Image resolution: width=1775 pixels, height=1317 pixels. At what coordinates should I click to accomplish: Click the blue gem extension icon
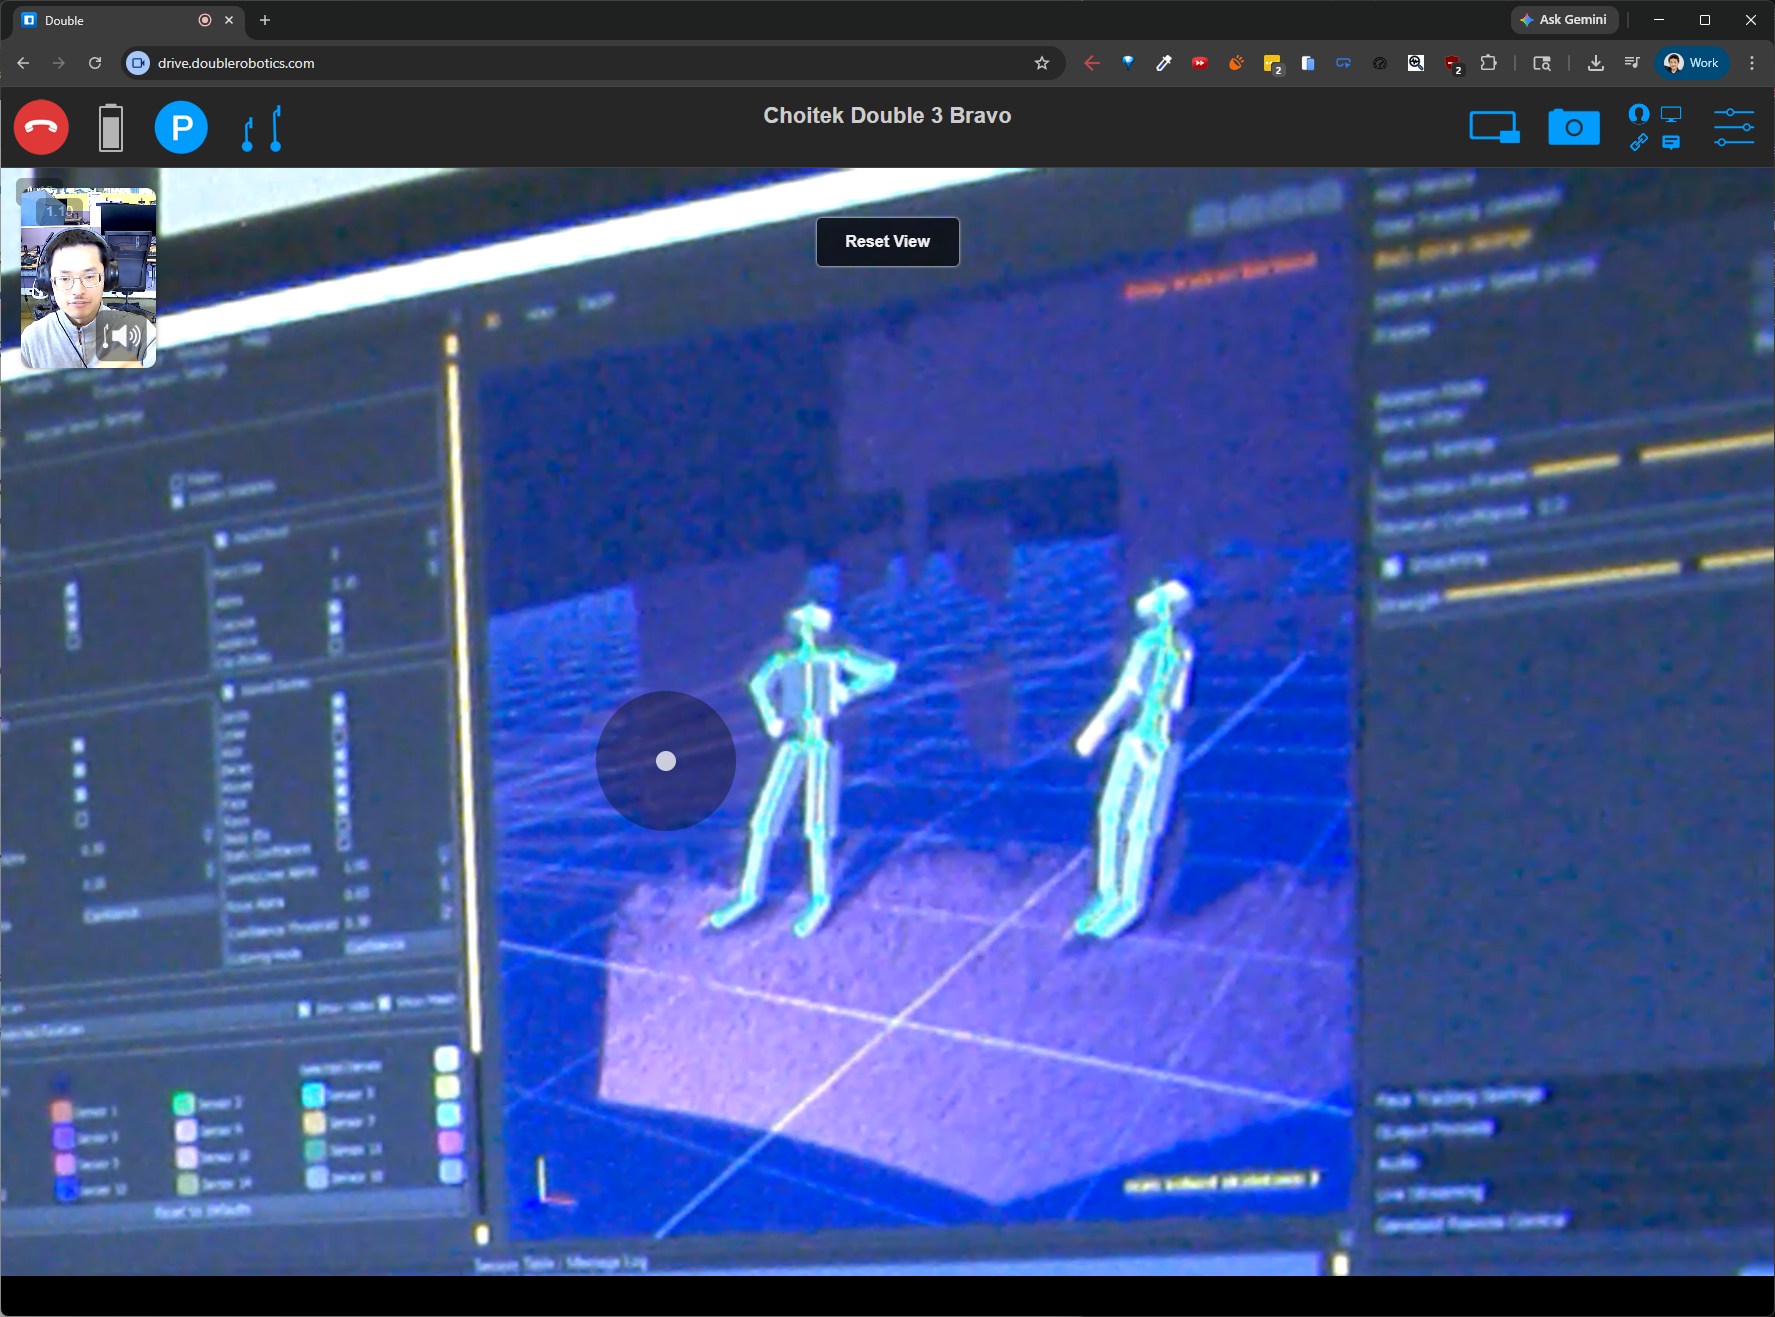coord(1128,63)
